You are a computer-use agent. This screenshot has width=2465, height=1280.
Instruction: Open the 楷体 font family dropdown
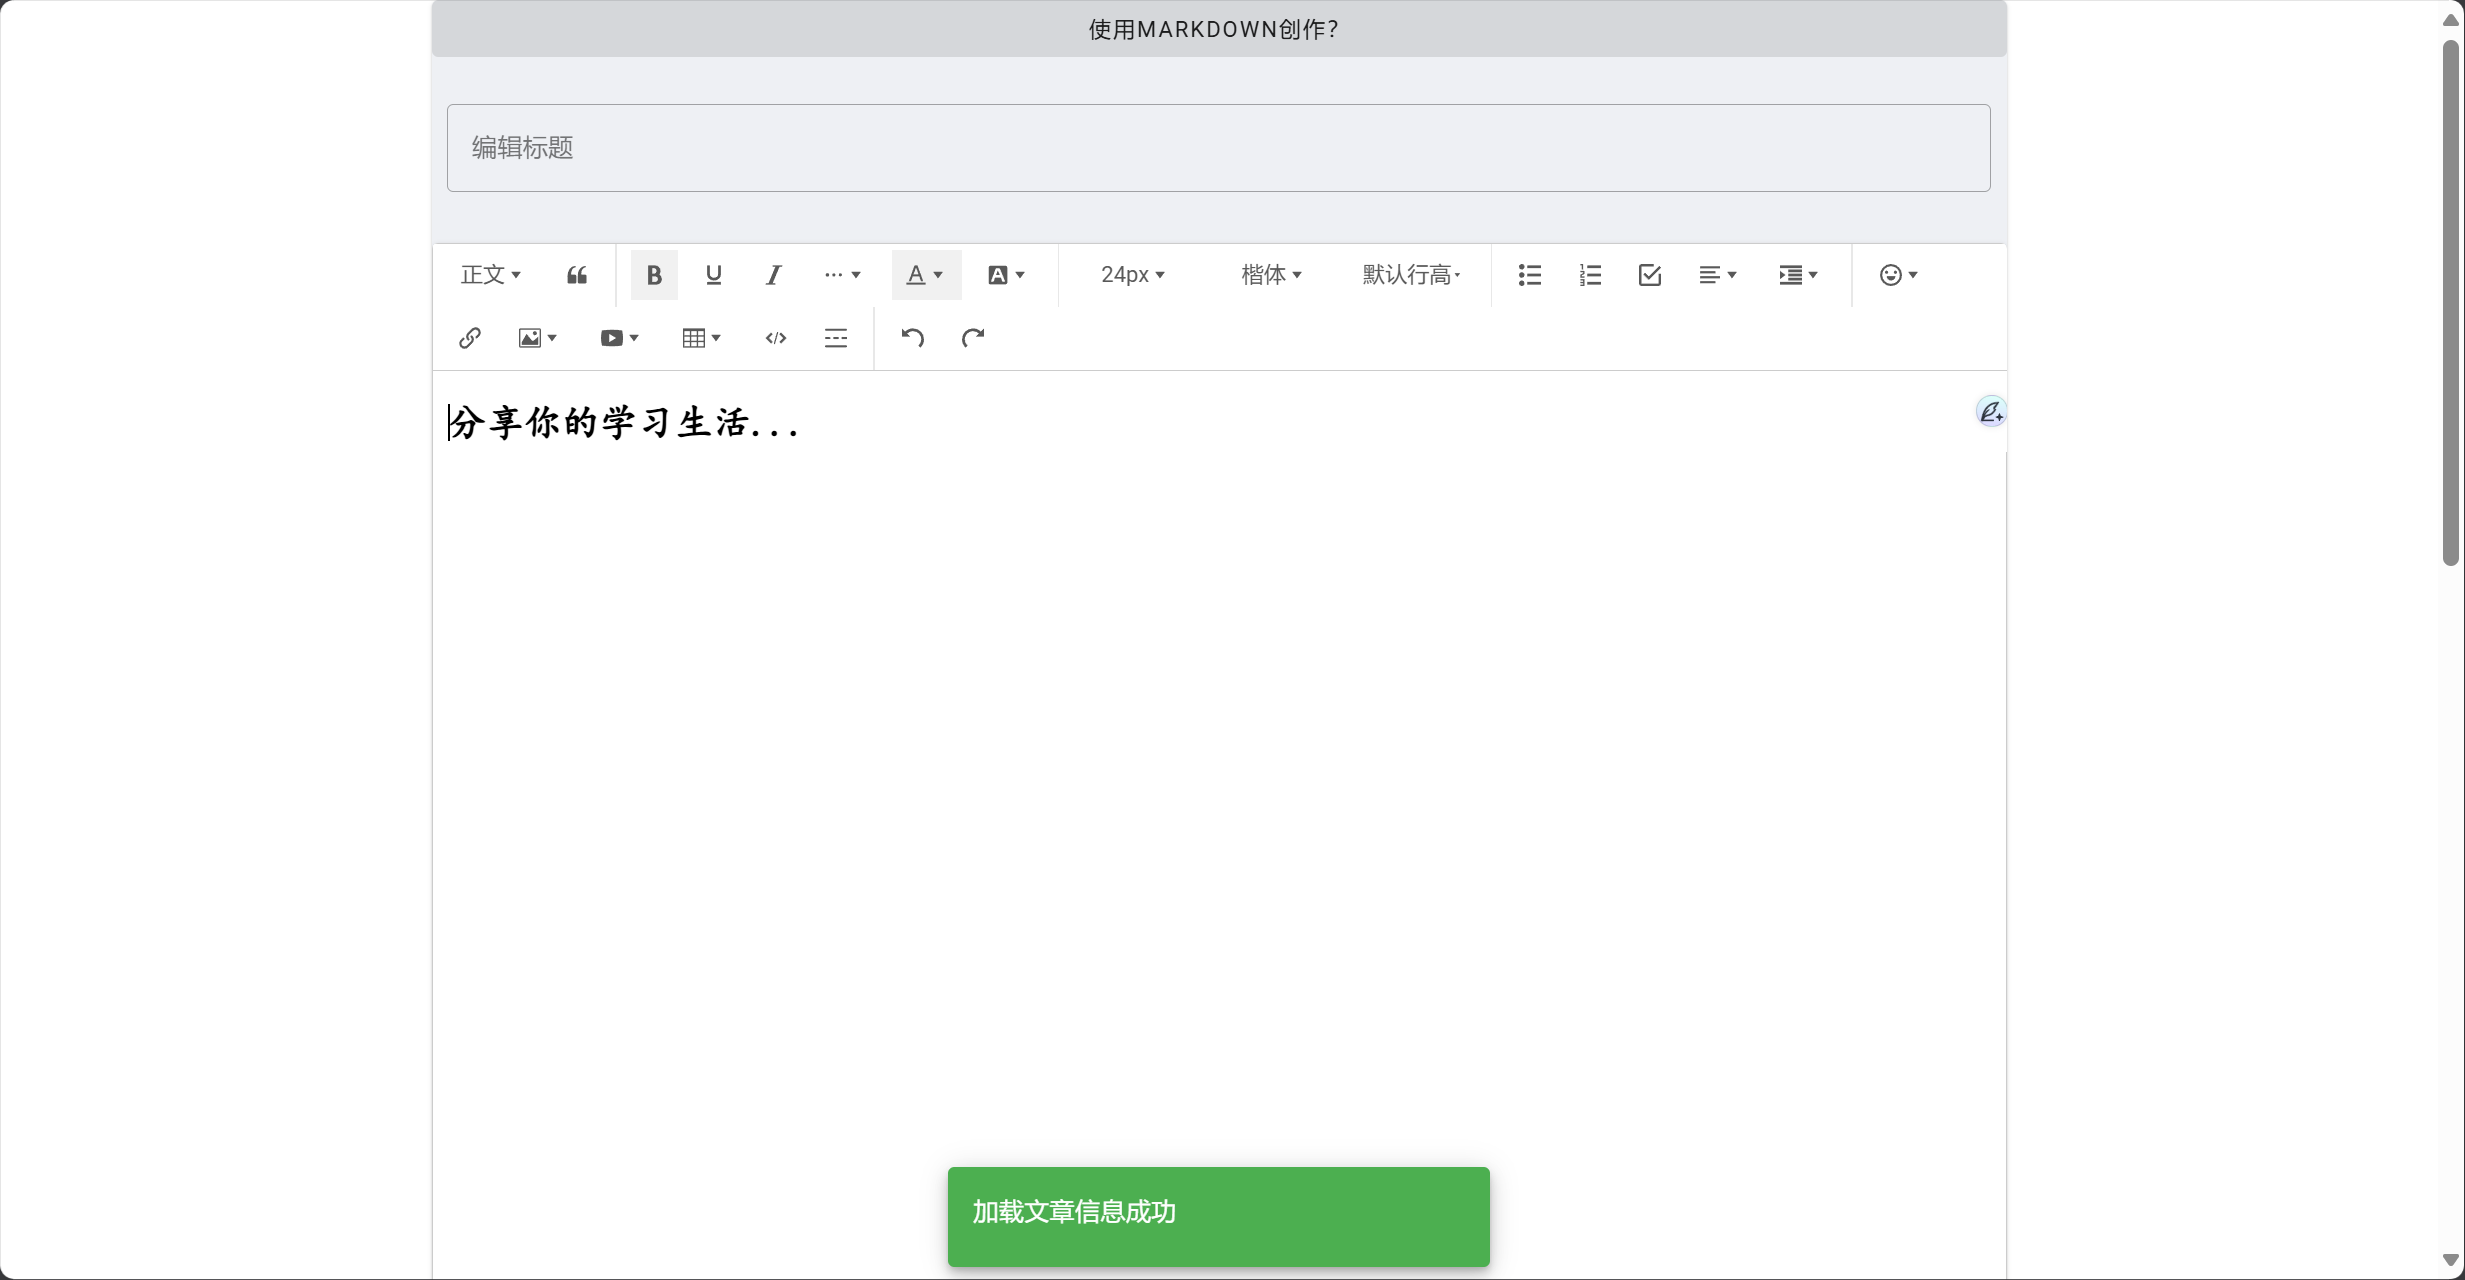pos(1271,275)
